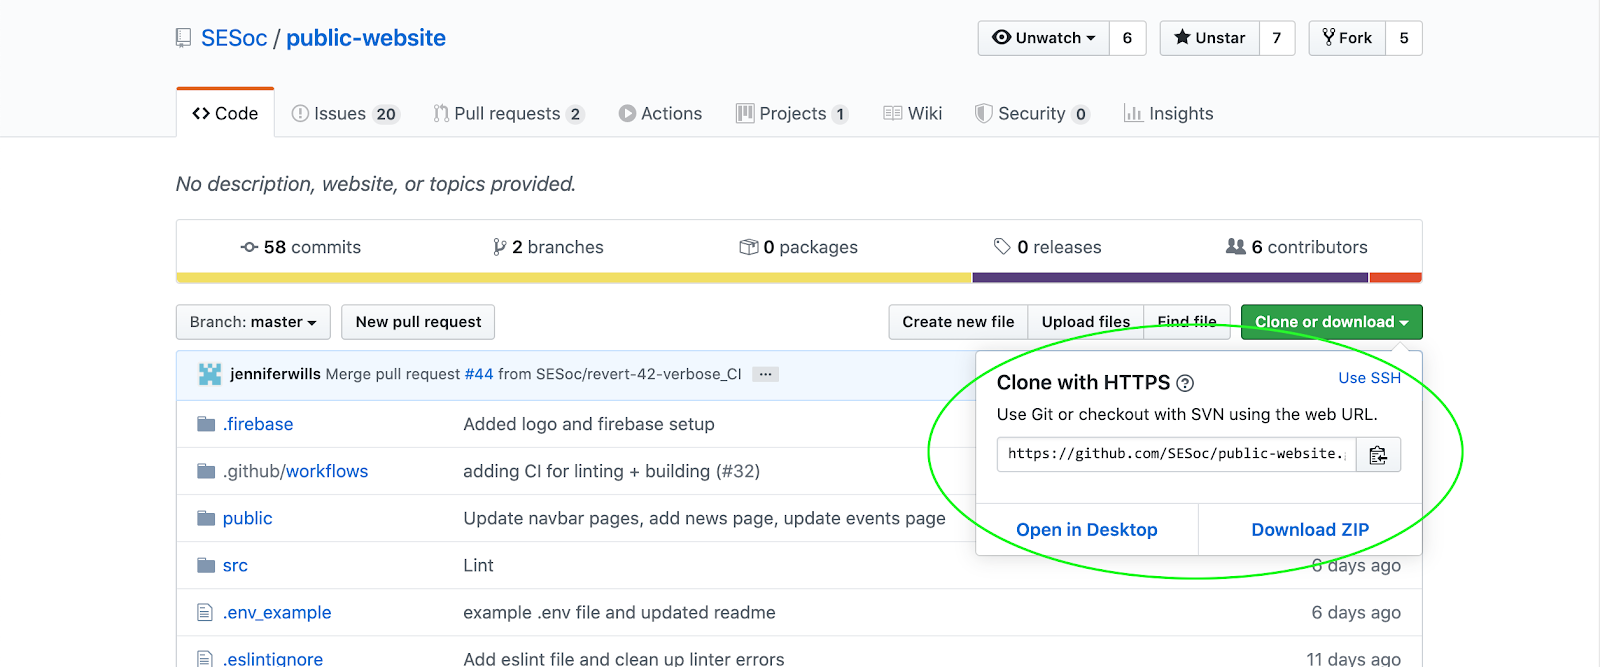Click the packages box icon
Screen dimensions: 1600x667
coord(748,247)
